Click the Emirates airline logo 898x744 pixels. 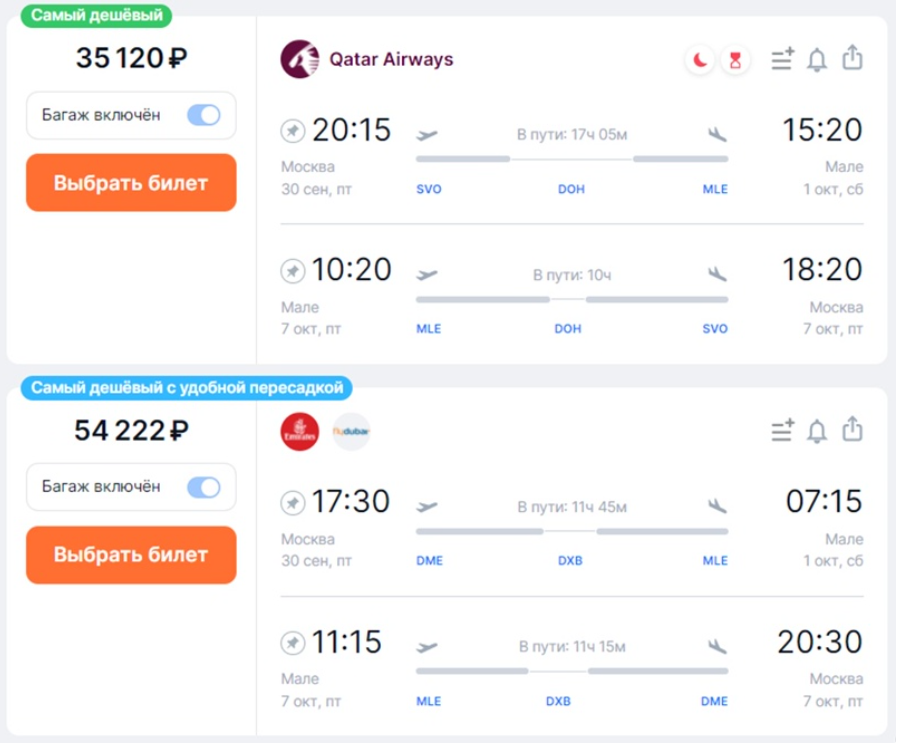tap(300, 431)
